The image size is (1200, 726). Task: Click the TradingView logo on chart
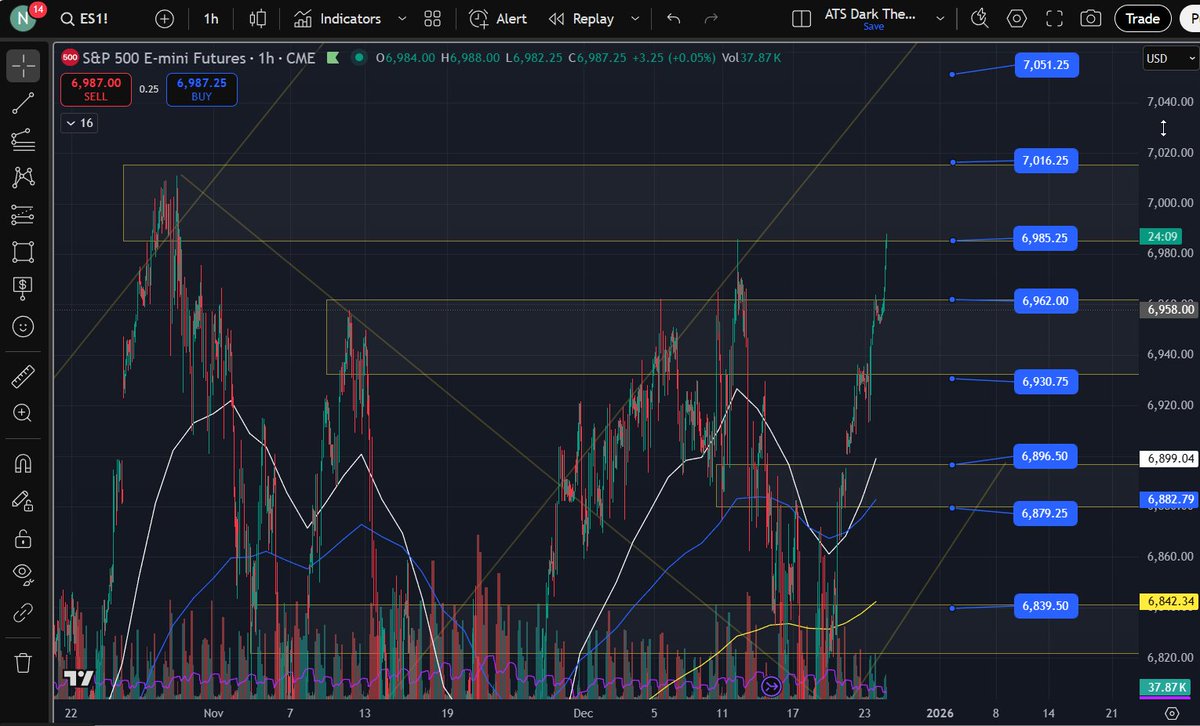click(x=79, y=679)
